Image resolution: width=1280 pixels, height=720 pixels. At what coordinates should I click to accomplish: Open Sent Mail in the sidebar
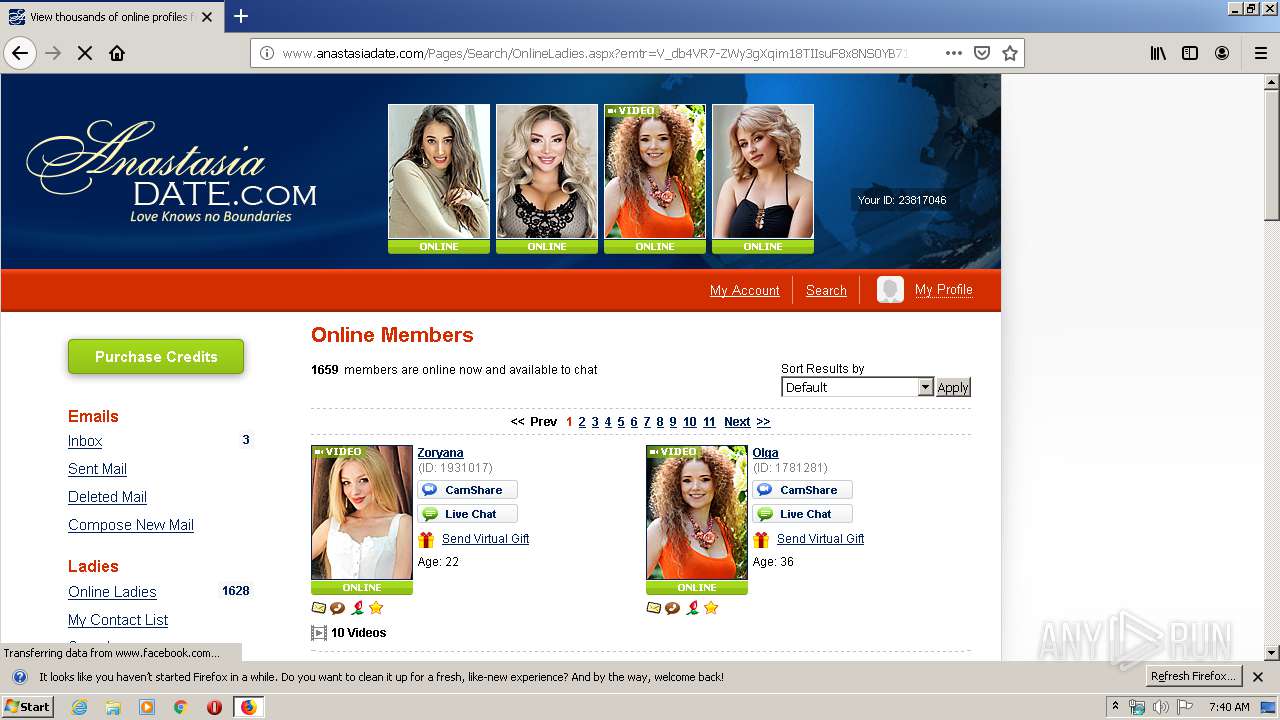point(97,469)
